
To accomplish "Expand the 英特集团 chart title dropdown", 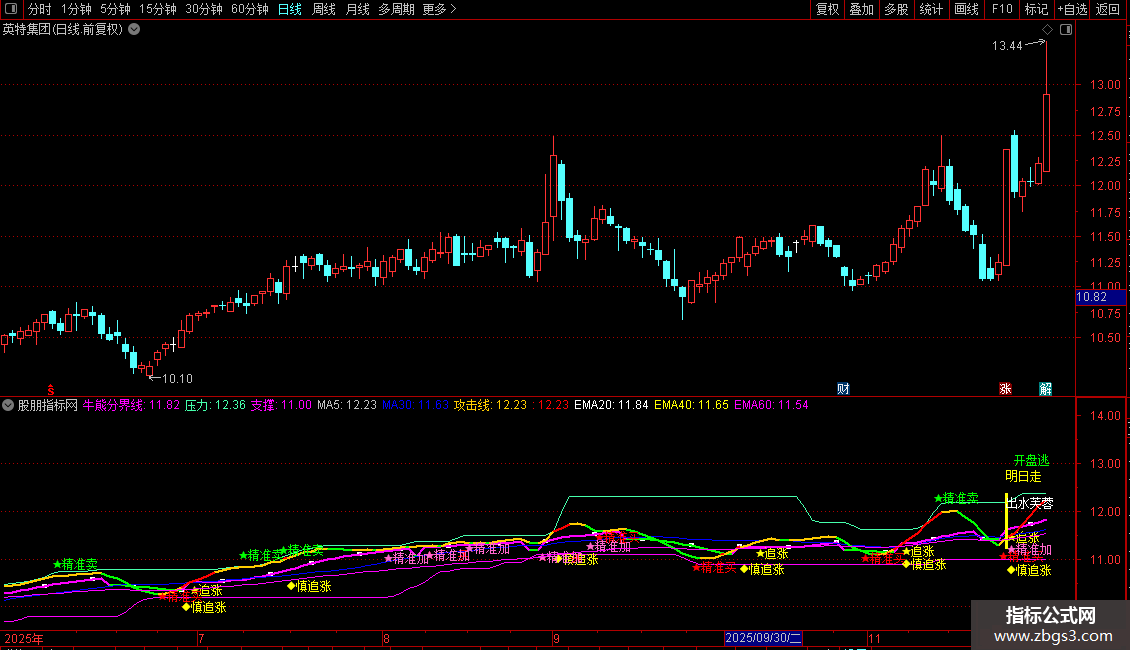I will 135,29.
